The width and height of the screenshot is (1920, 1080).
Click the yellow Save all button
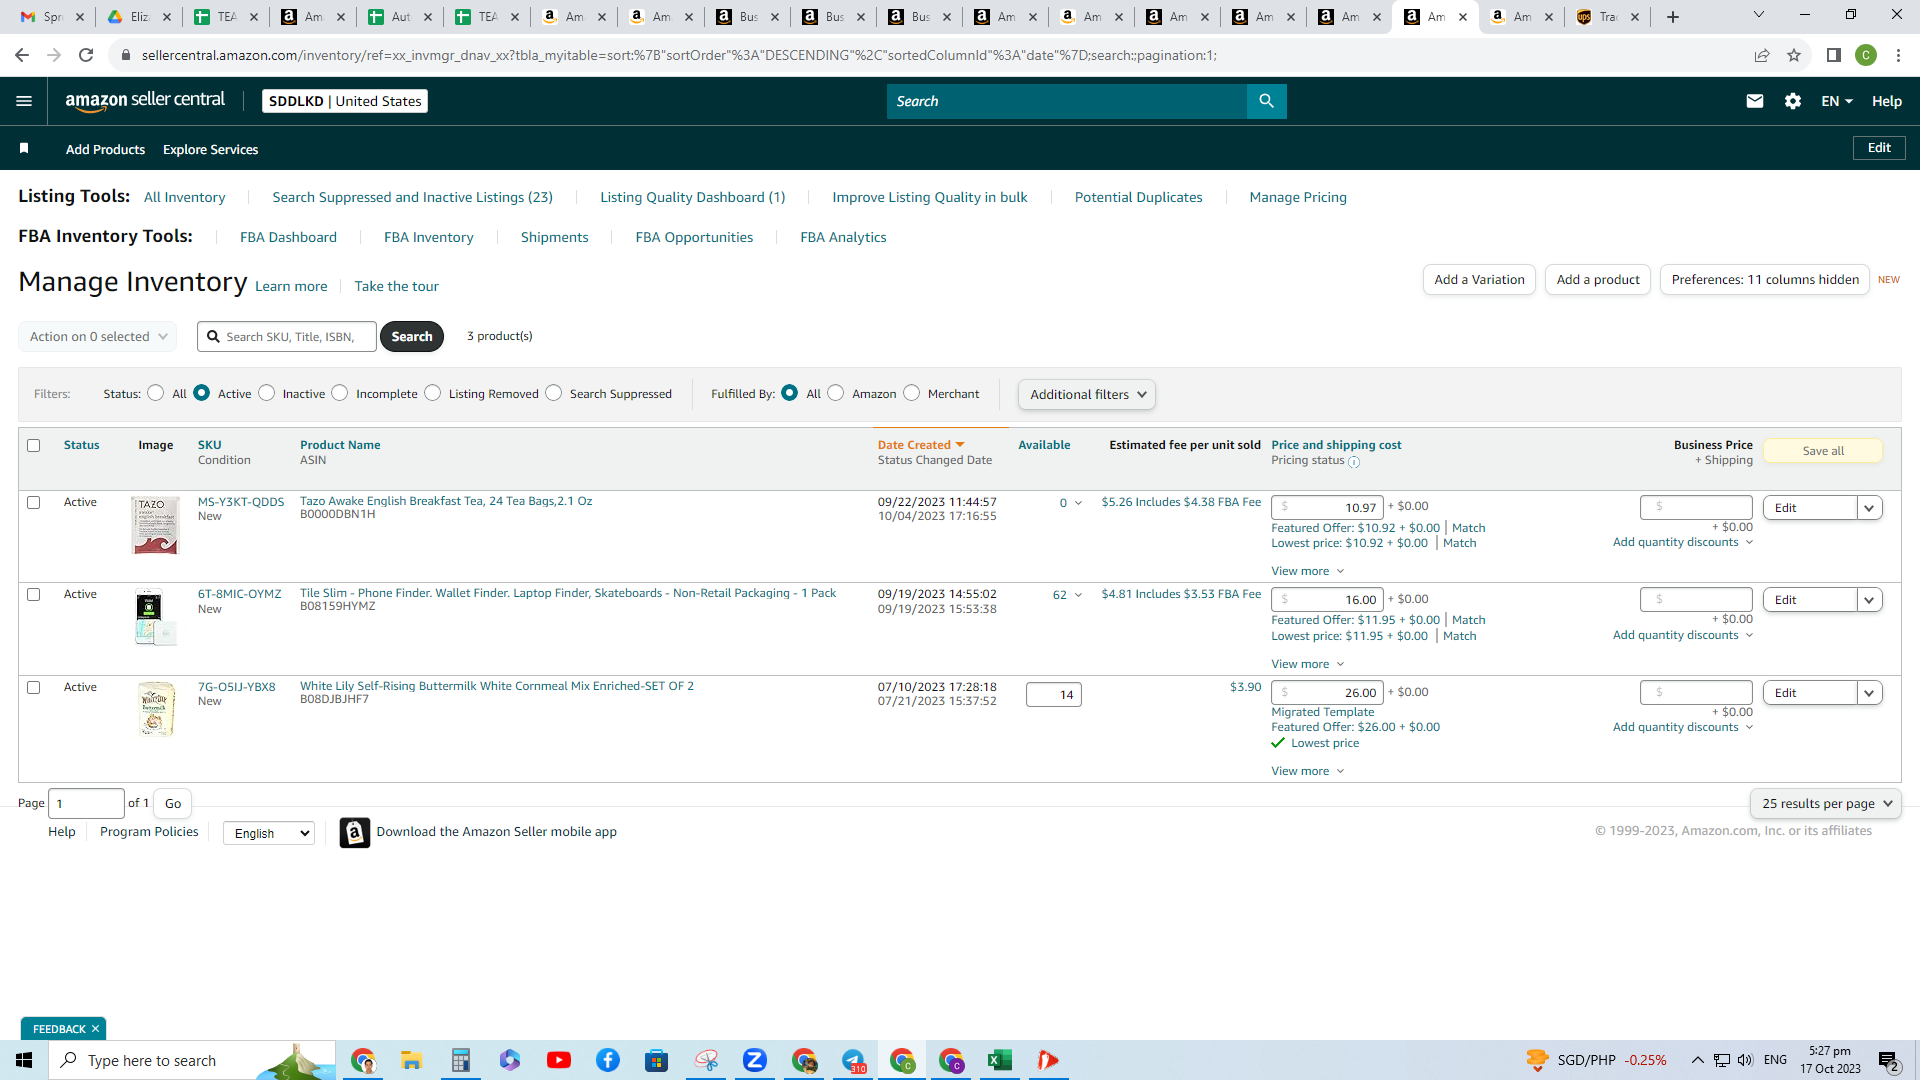tap(1823, 451)
